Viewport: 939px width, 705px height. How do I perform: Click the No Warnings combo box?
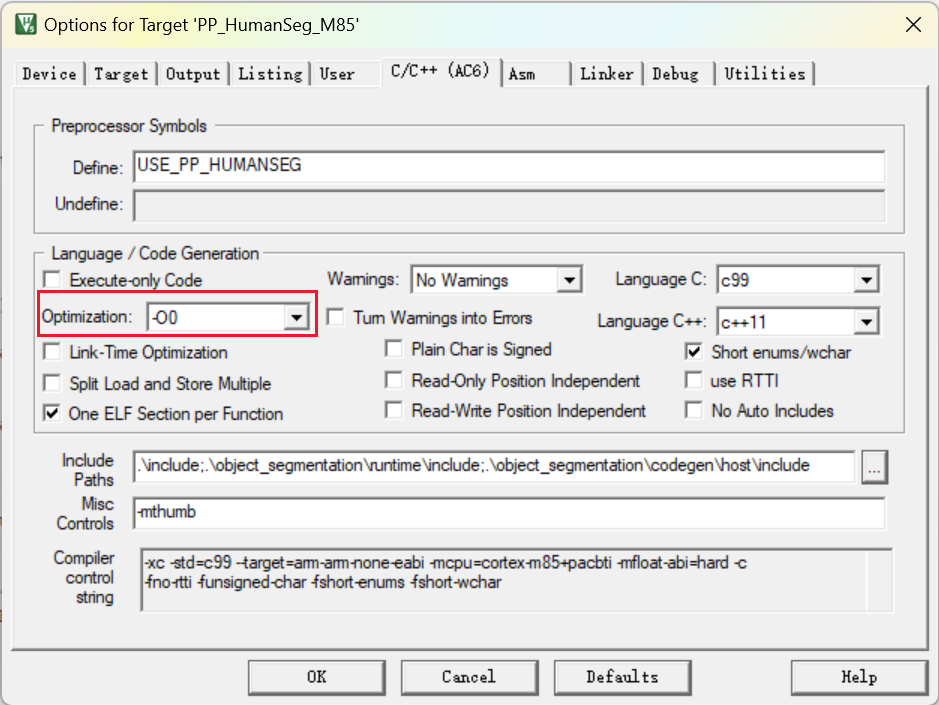click(x=496, y=280)
